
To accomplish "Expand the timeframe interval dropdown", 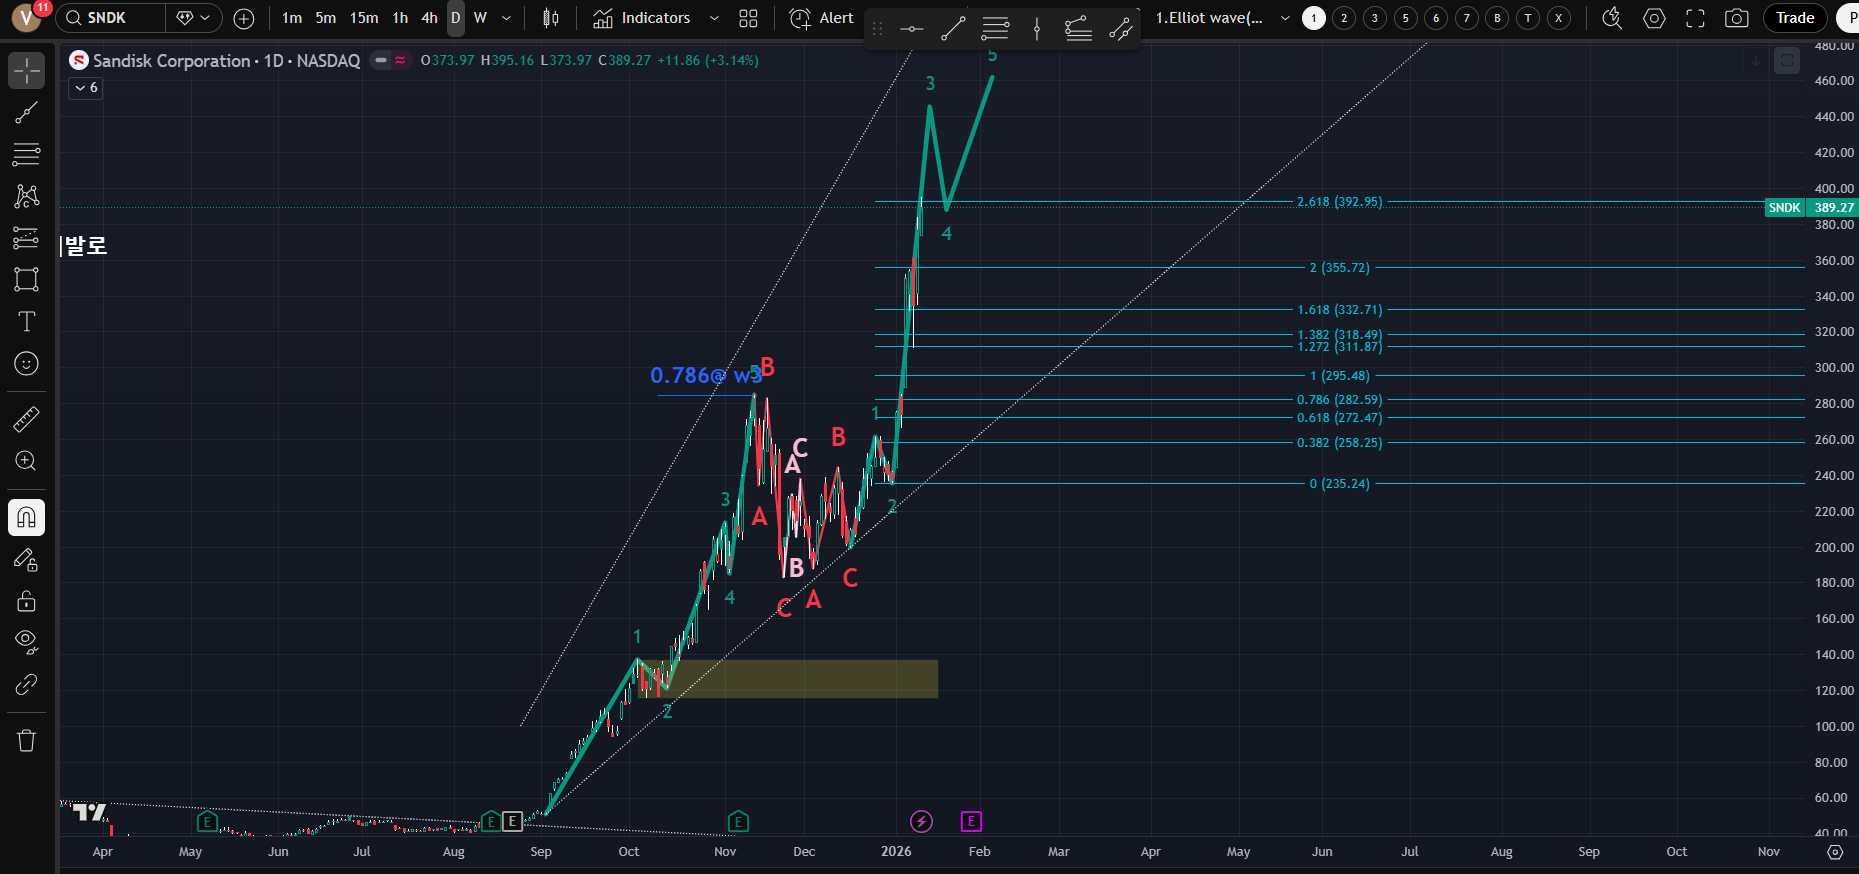I will [506, 18].
